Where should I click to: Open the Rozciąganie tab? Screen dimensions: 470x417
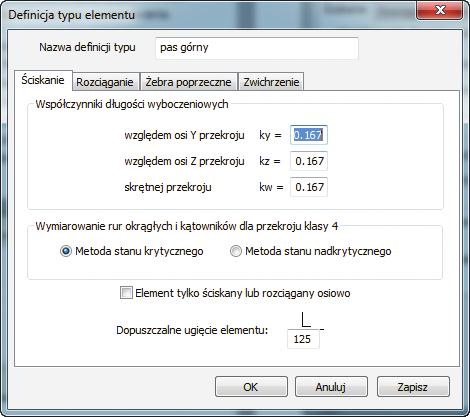click(105, 82)
